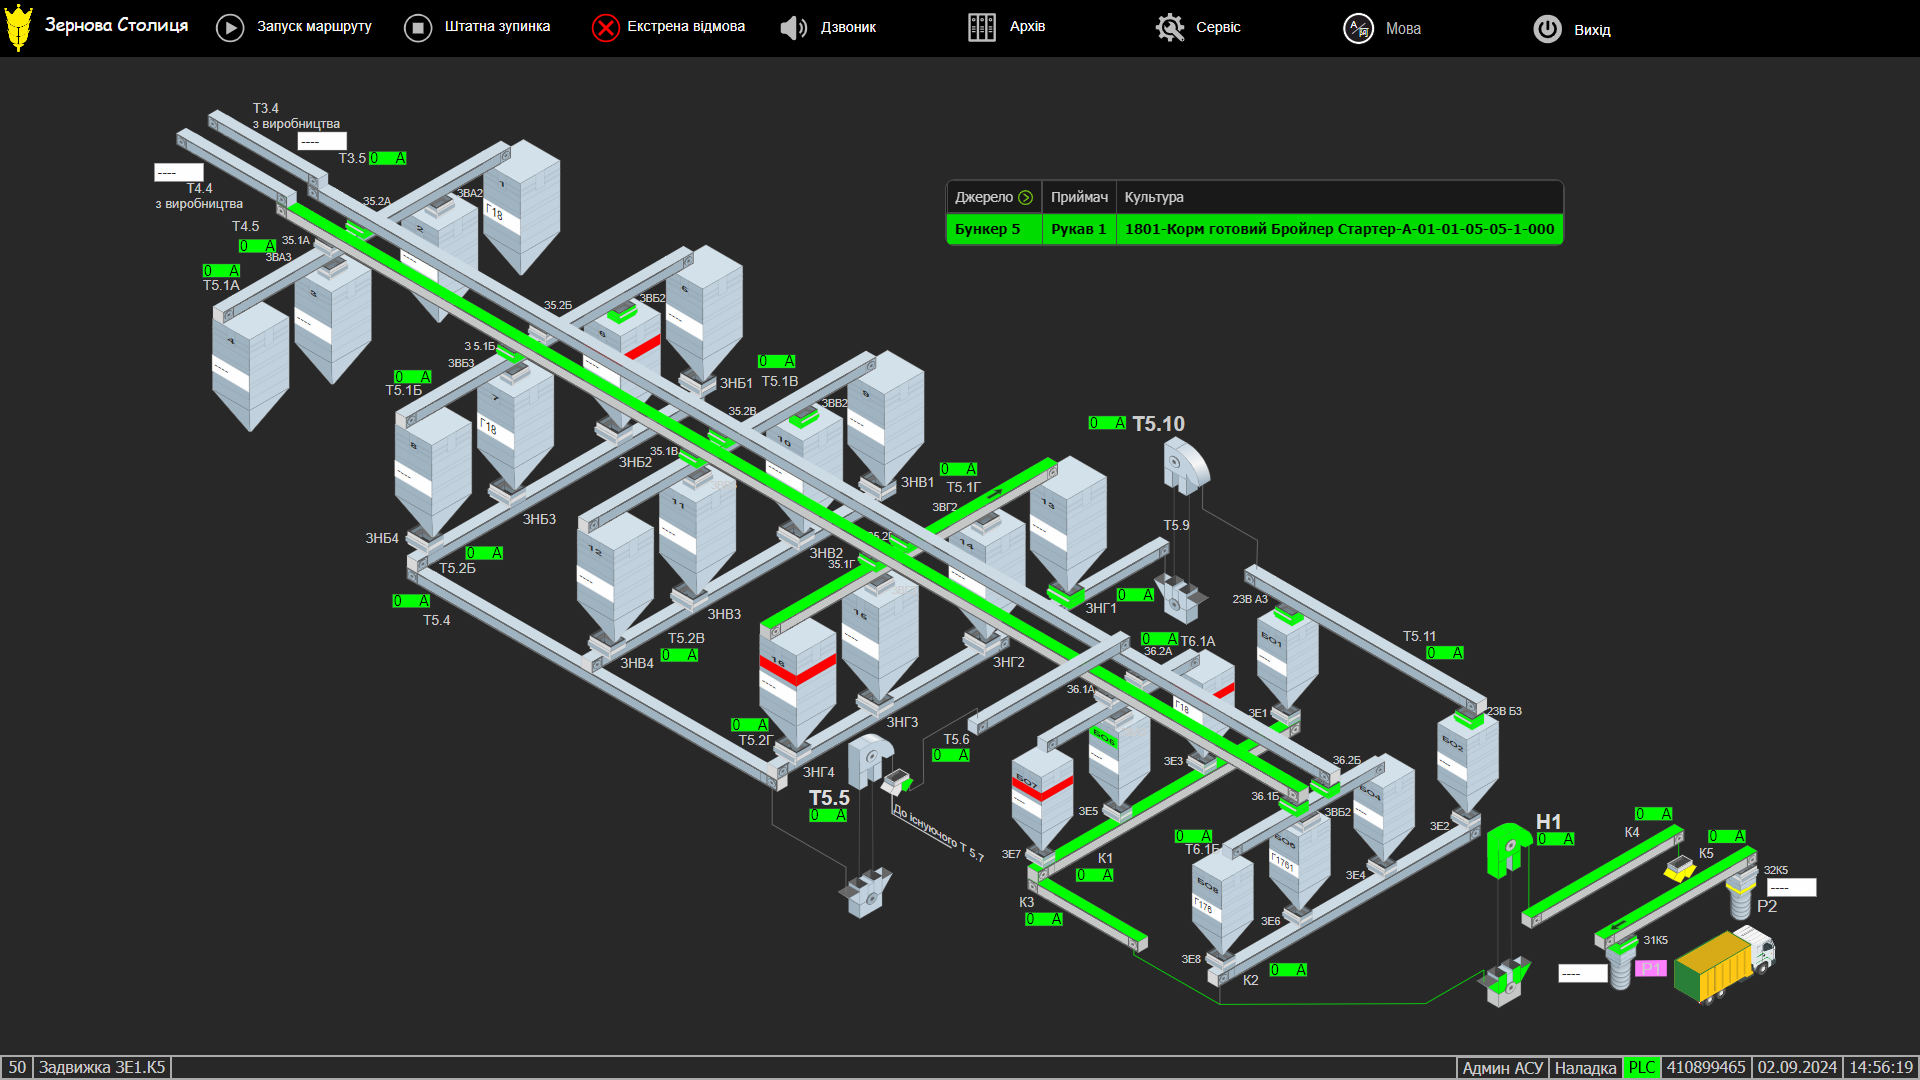Open the Рукав 1 receiver cell
Image resolution: width=1920 pixels, height=1080 pixels.
(x=1078, y=229)
